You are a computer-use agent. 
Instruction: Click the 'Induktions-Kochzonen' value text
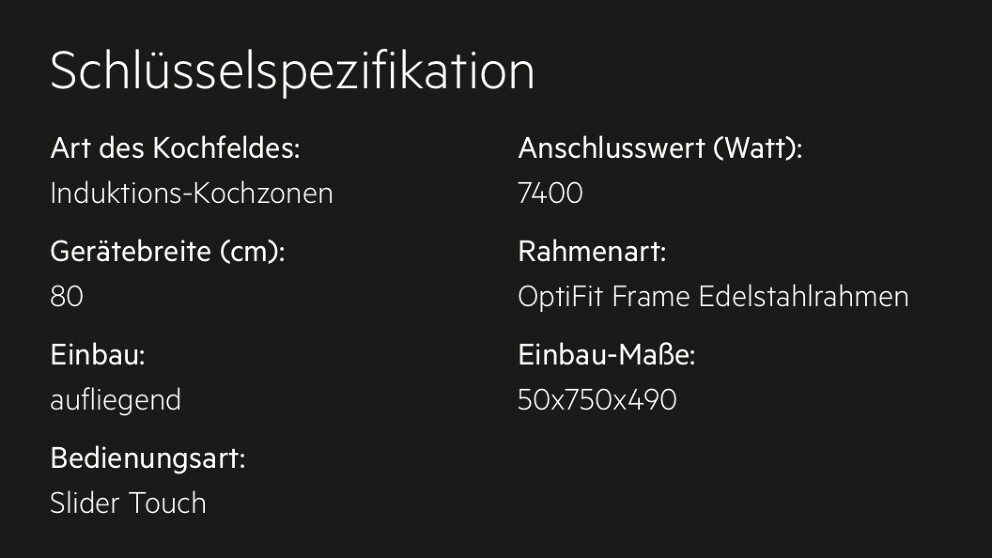point(192,193)
